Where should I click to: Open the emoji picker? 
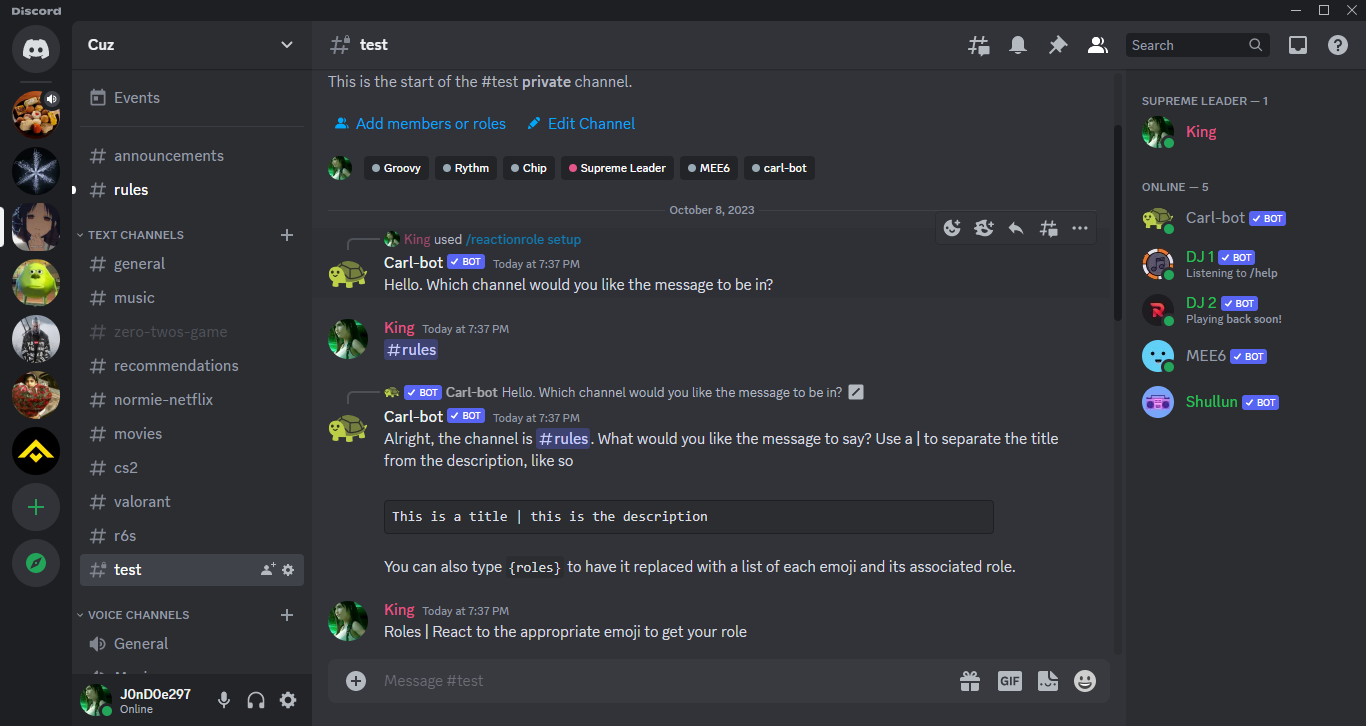click(x=1085, y=681)
